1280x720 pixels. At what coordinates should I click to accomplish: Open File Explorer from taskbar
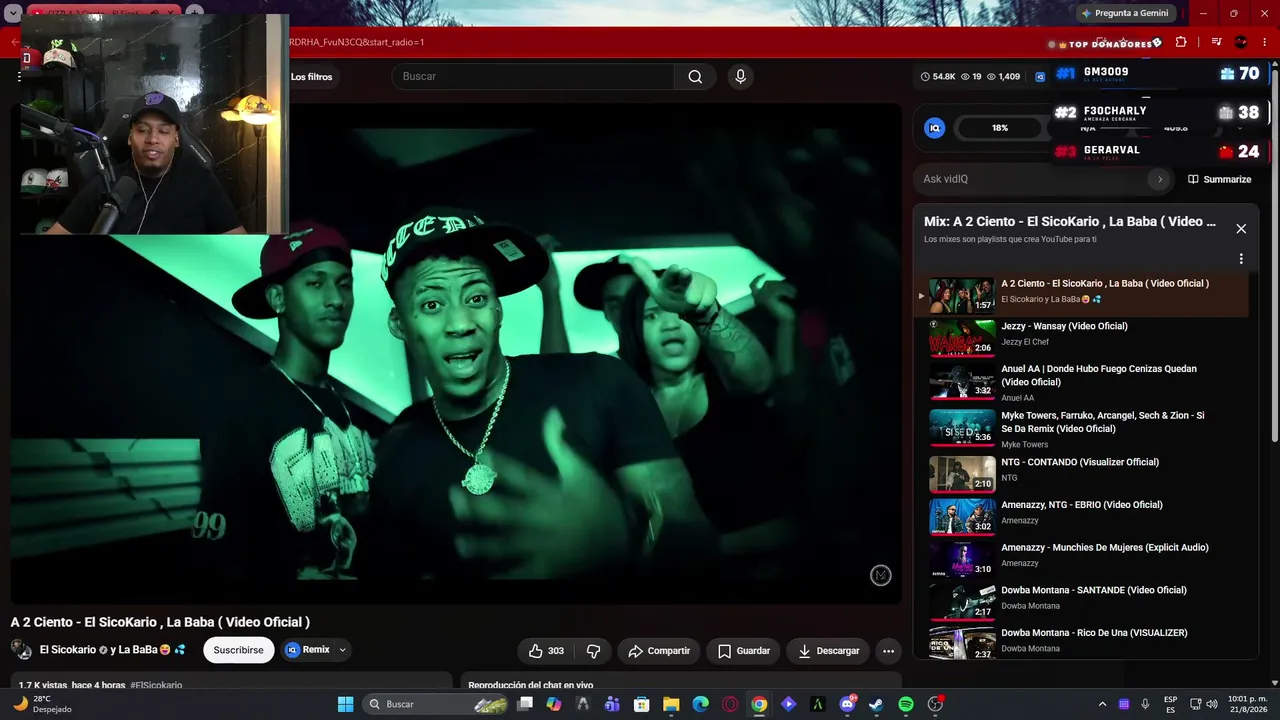pyautogui.click(x=671, y=704)
